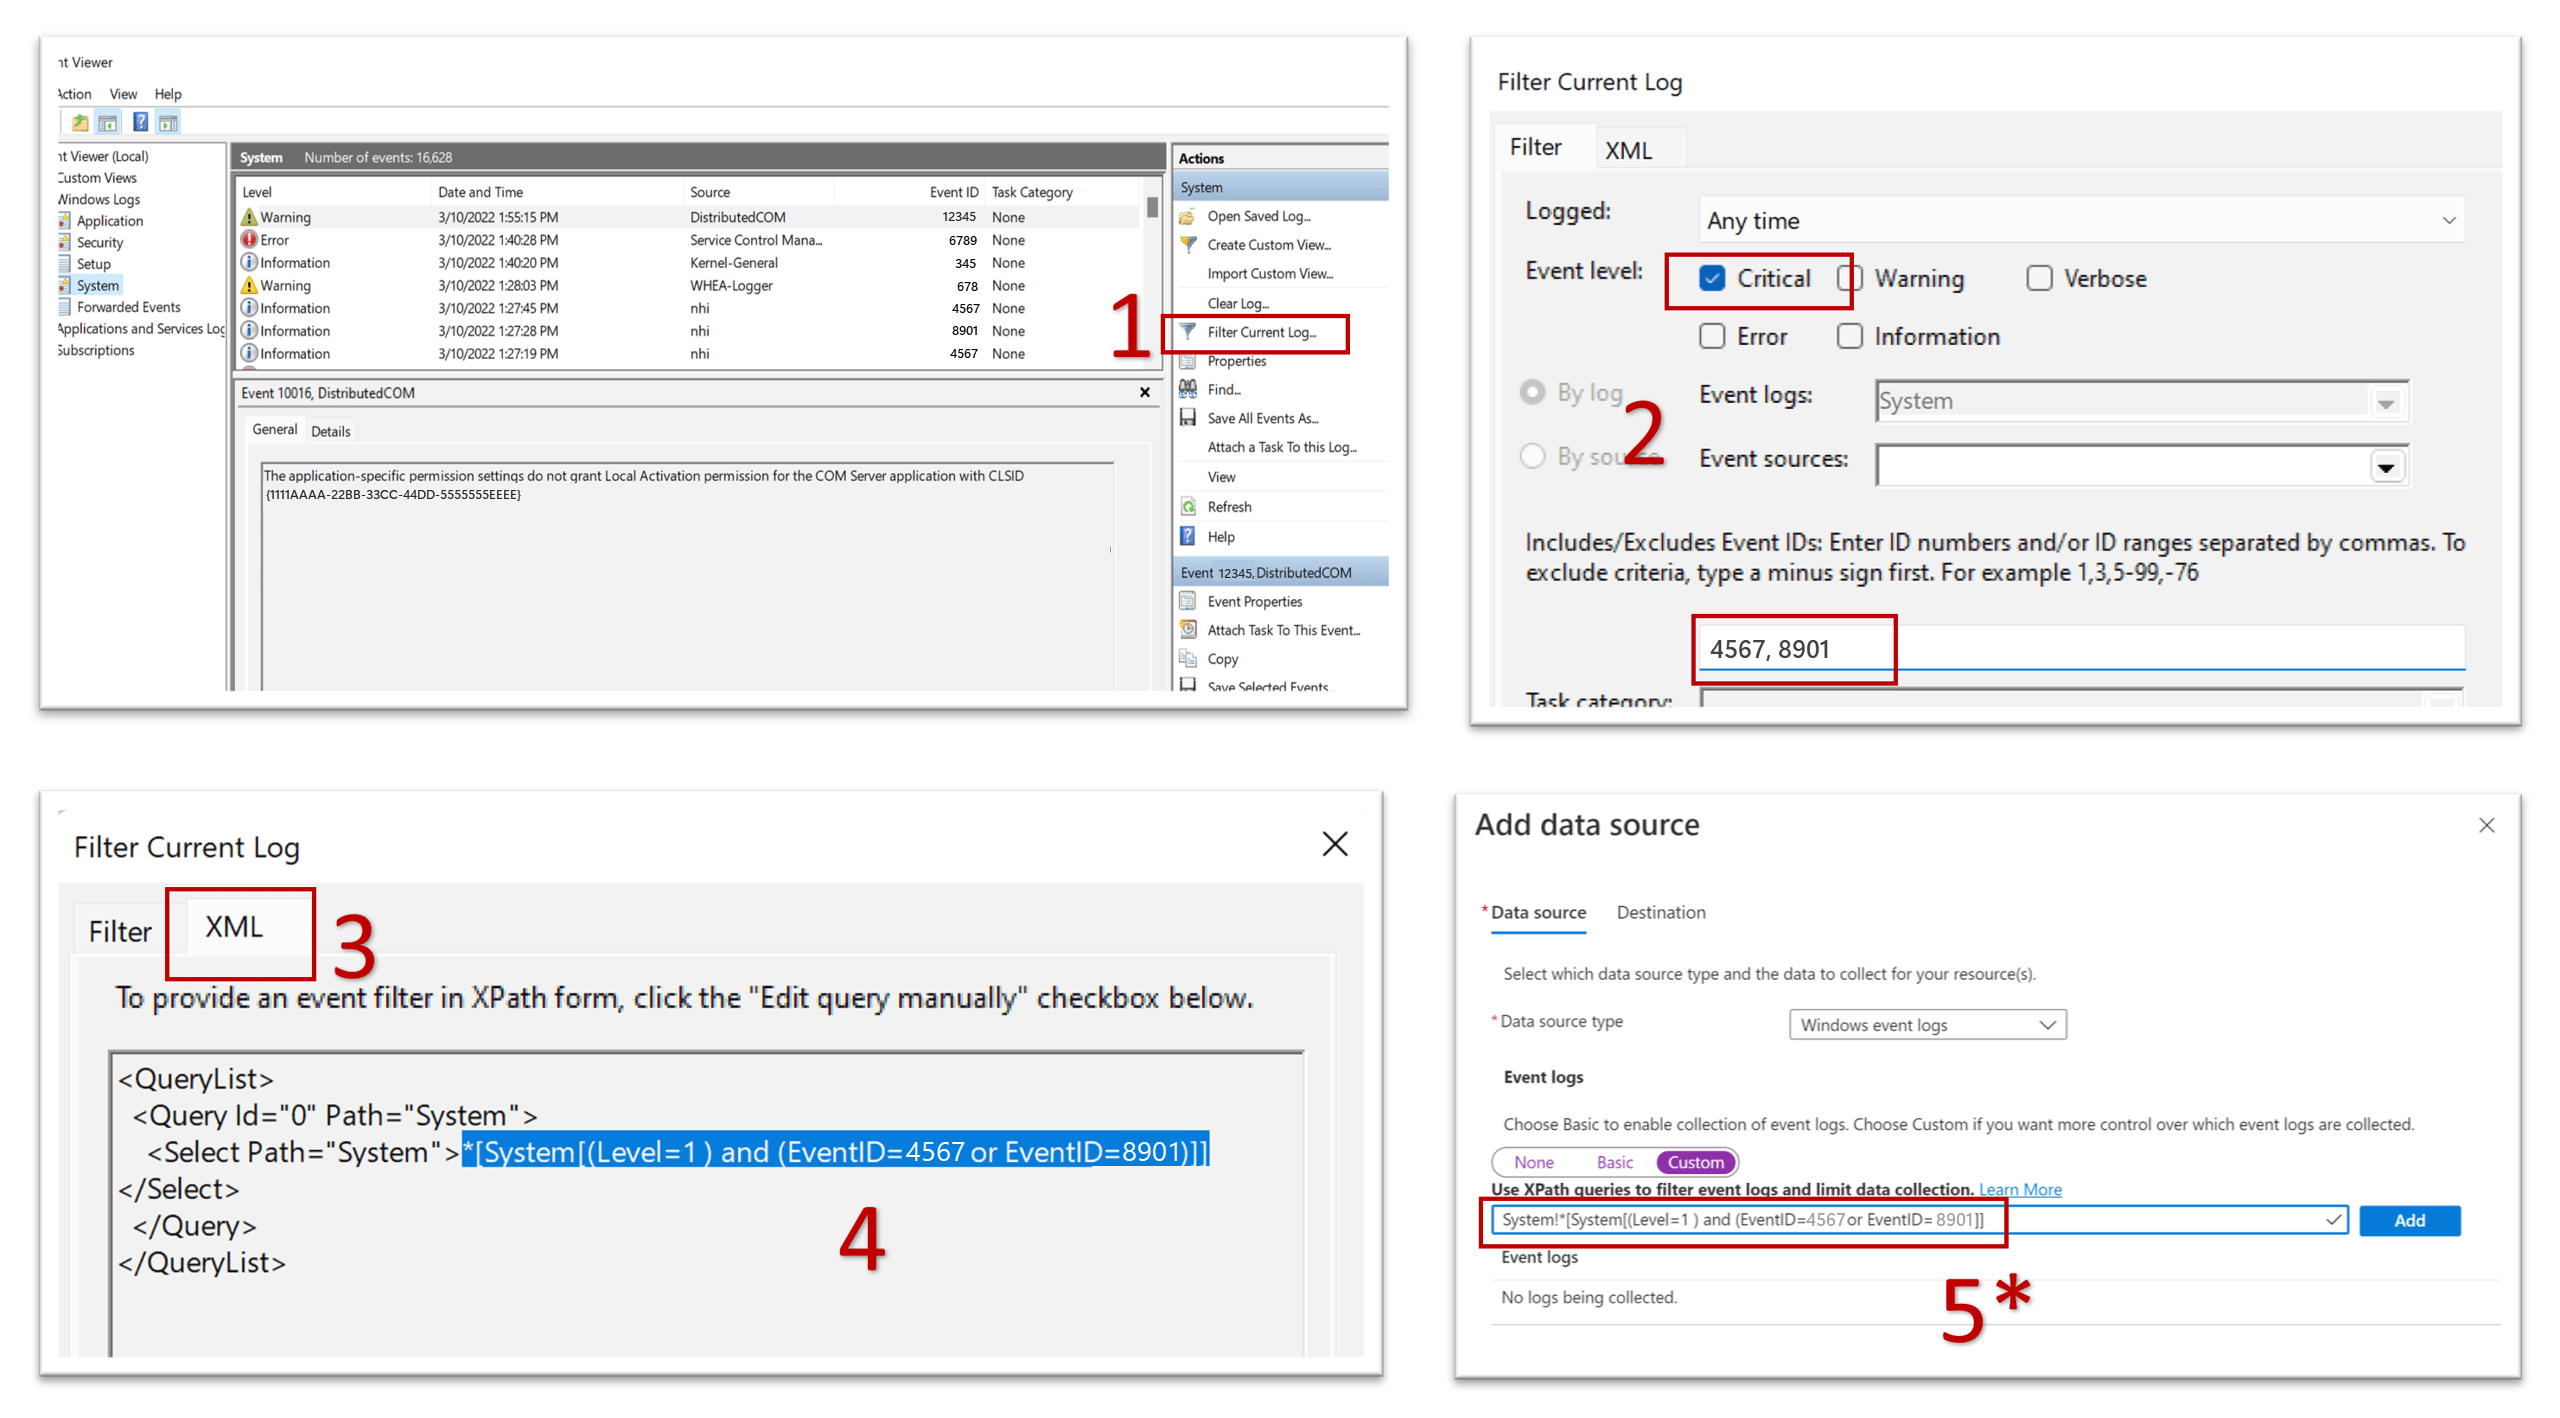Select Filter Current Log in Actions pane
The image size is (2560, 1418).
tap(1262, 332)
